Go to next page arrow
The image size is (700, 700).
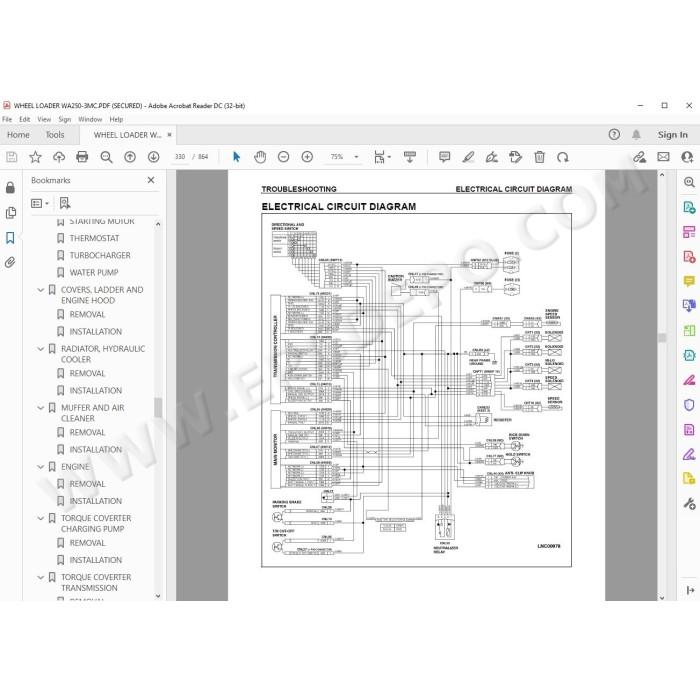[x=154, y=157]
